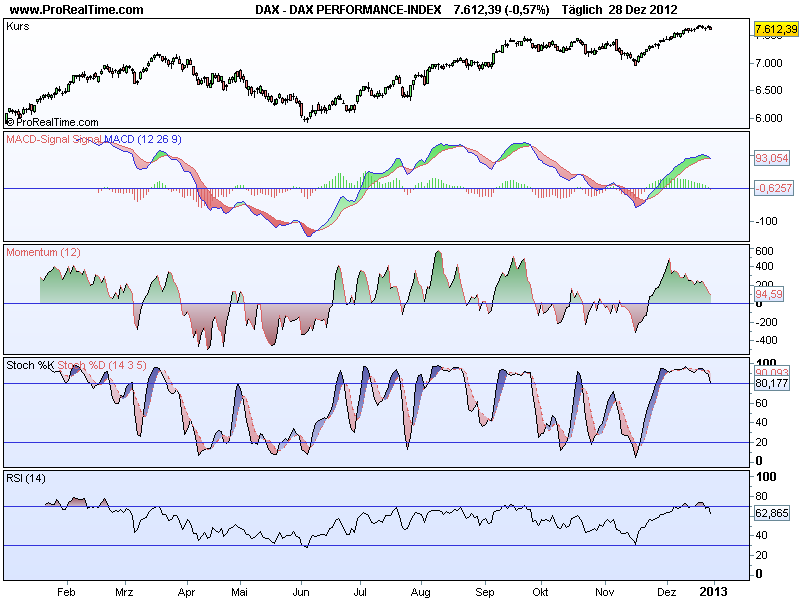The width and height of the screenshot is (800, 600).
Task: Click the Mrz time axis label
Action: (x=124, y=592)
